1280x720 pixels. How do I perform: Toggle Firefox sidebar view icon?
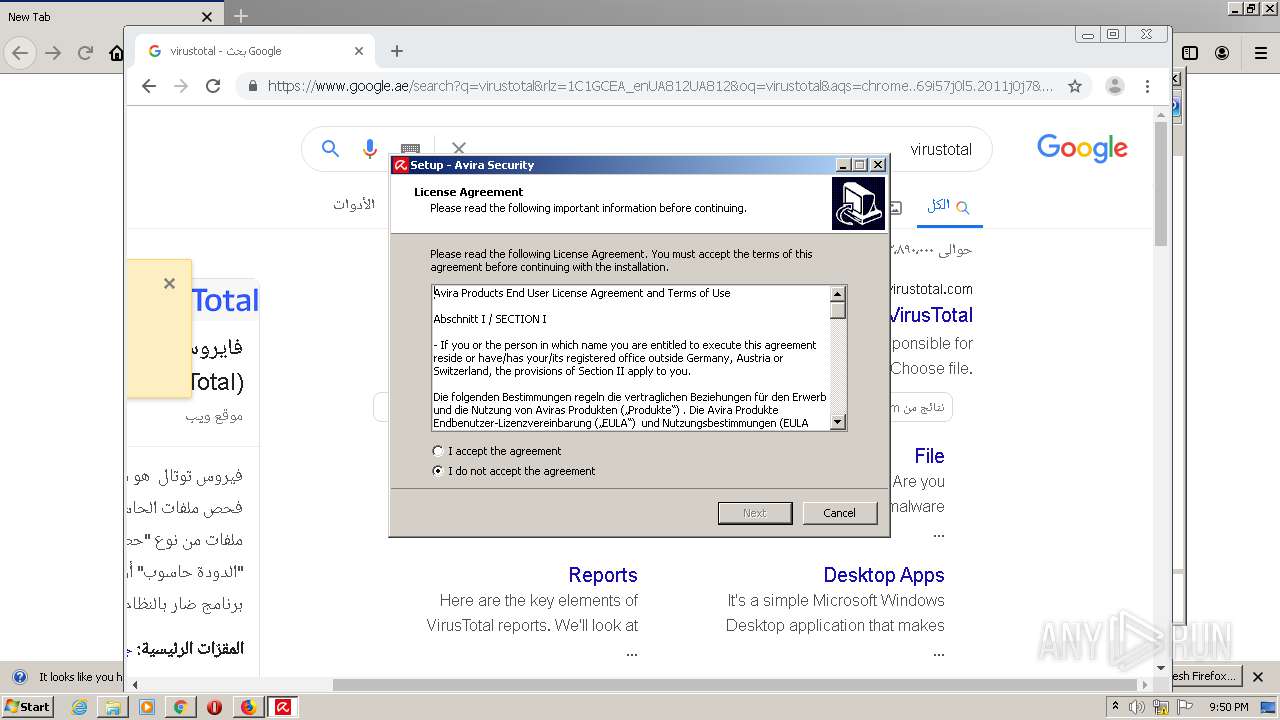pos(1190,53)
